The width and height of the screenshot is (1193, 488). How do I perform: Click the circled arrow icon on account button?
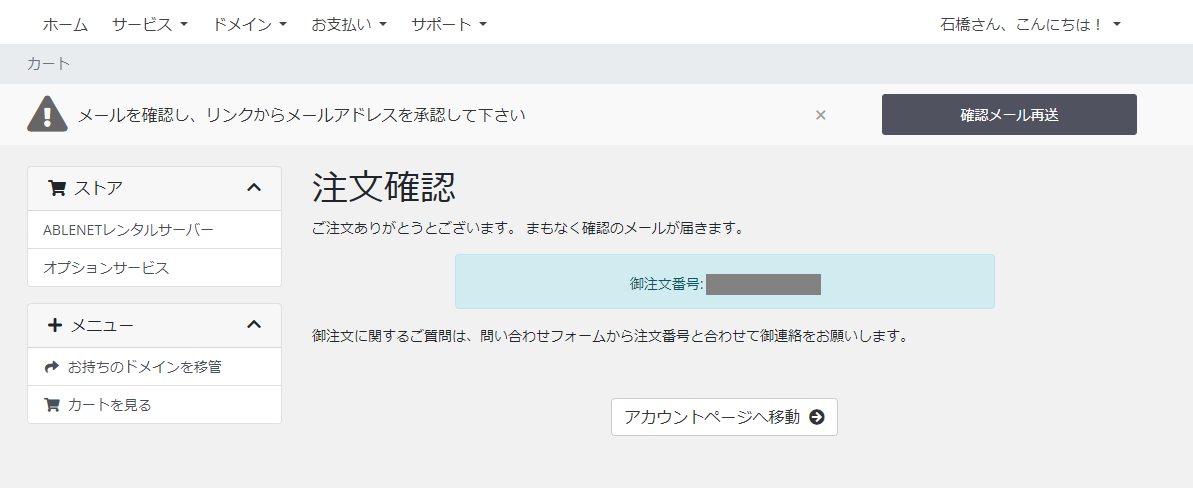817,417
